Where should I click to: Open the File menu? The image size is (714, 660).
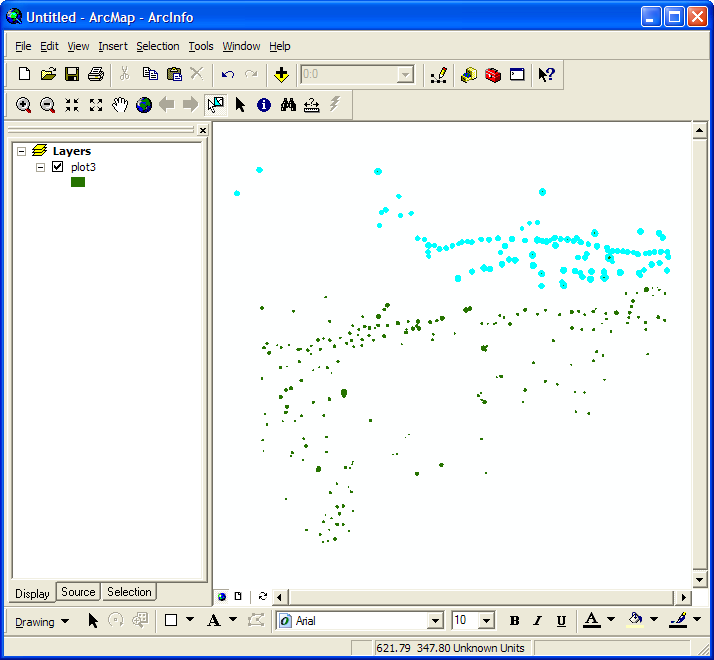tap(23, 46)
